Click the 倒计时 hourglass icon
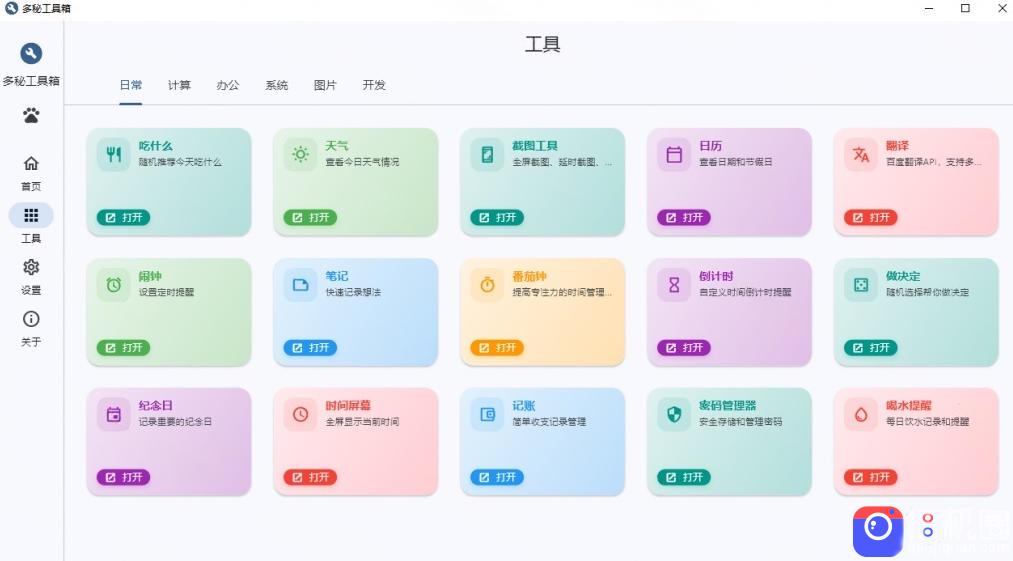 (674, 284)
